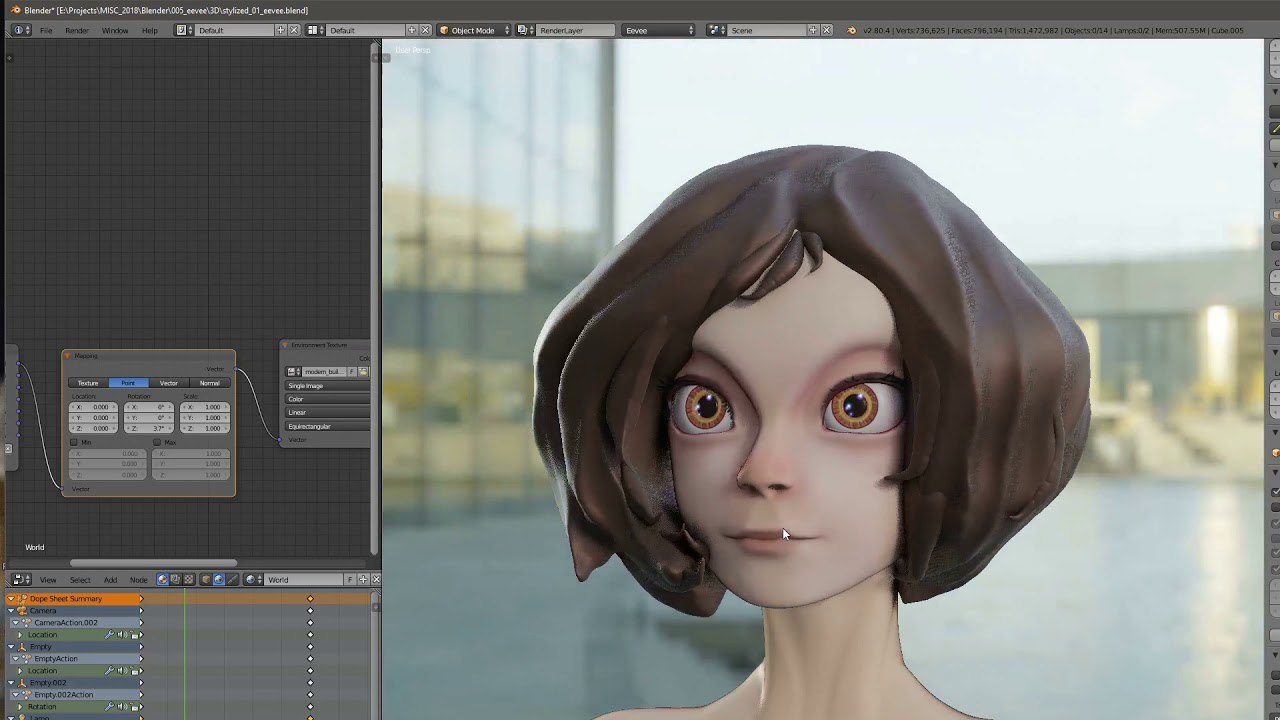
Task: Open Single Image source dropdown
Action: [x=328, y=386]
